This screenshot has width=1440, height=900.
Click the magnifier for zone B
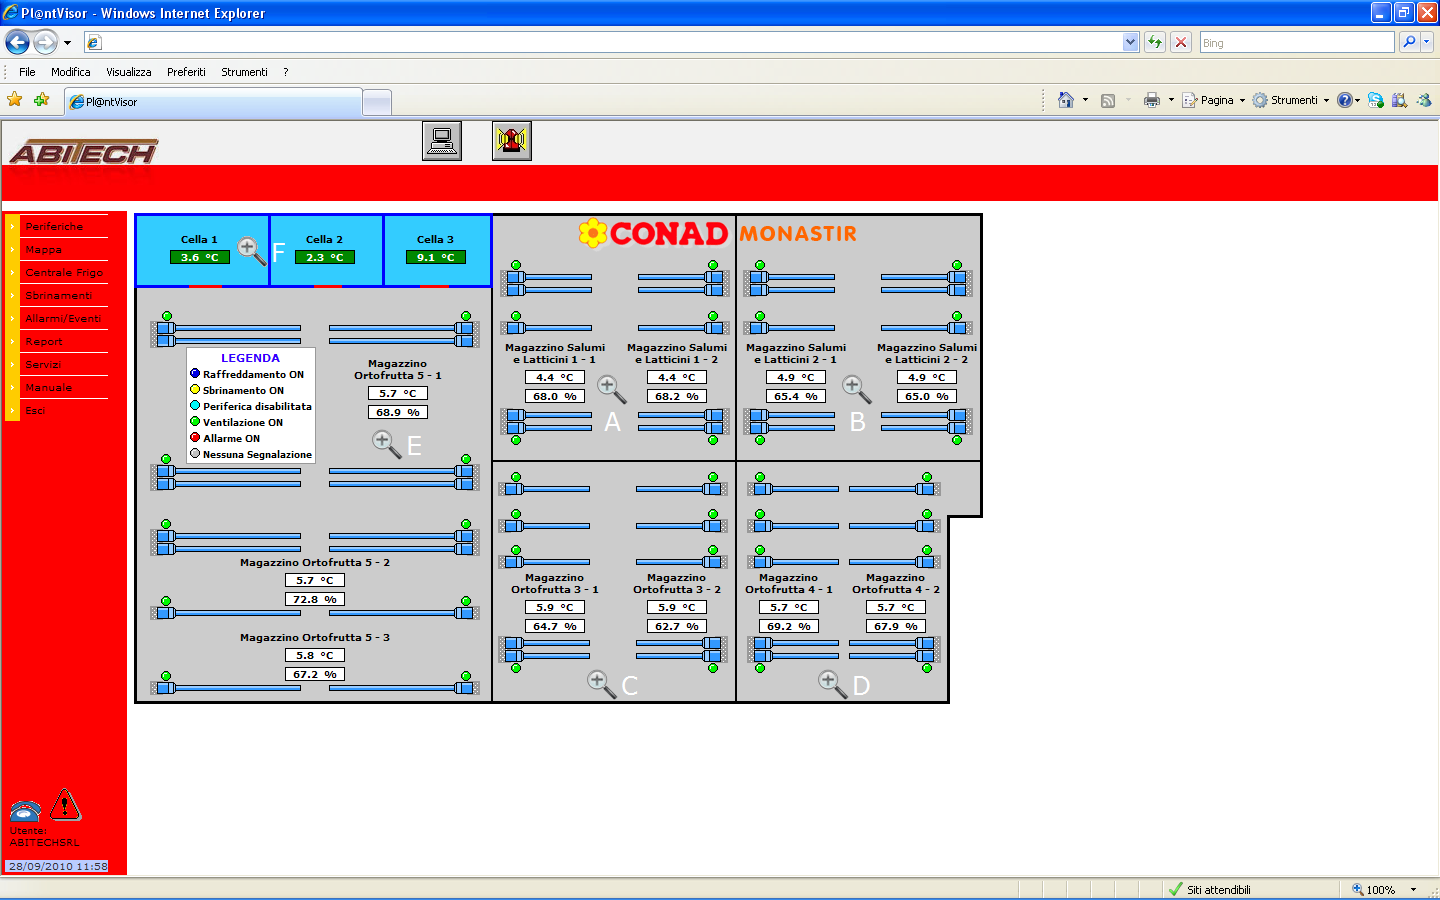(x=857, y=389)
